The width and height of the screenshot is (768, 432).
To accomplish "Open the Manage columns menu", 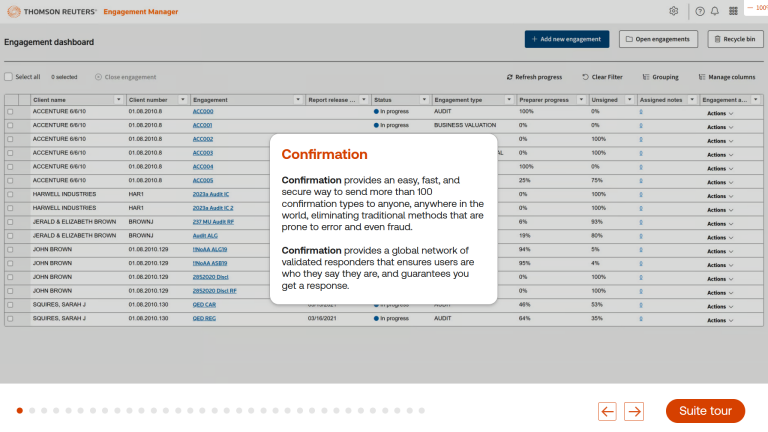I will 727,77.
